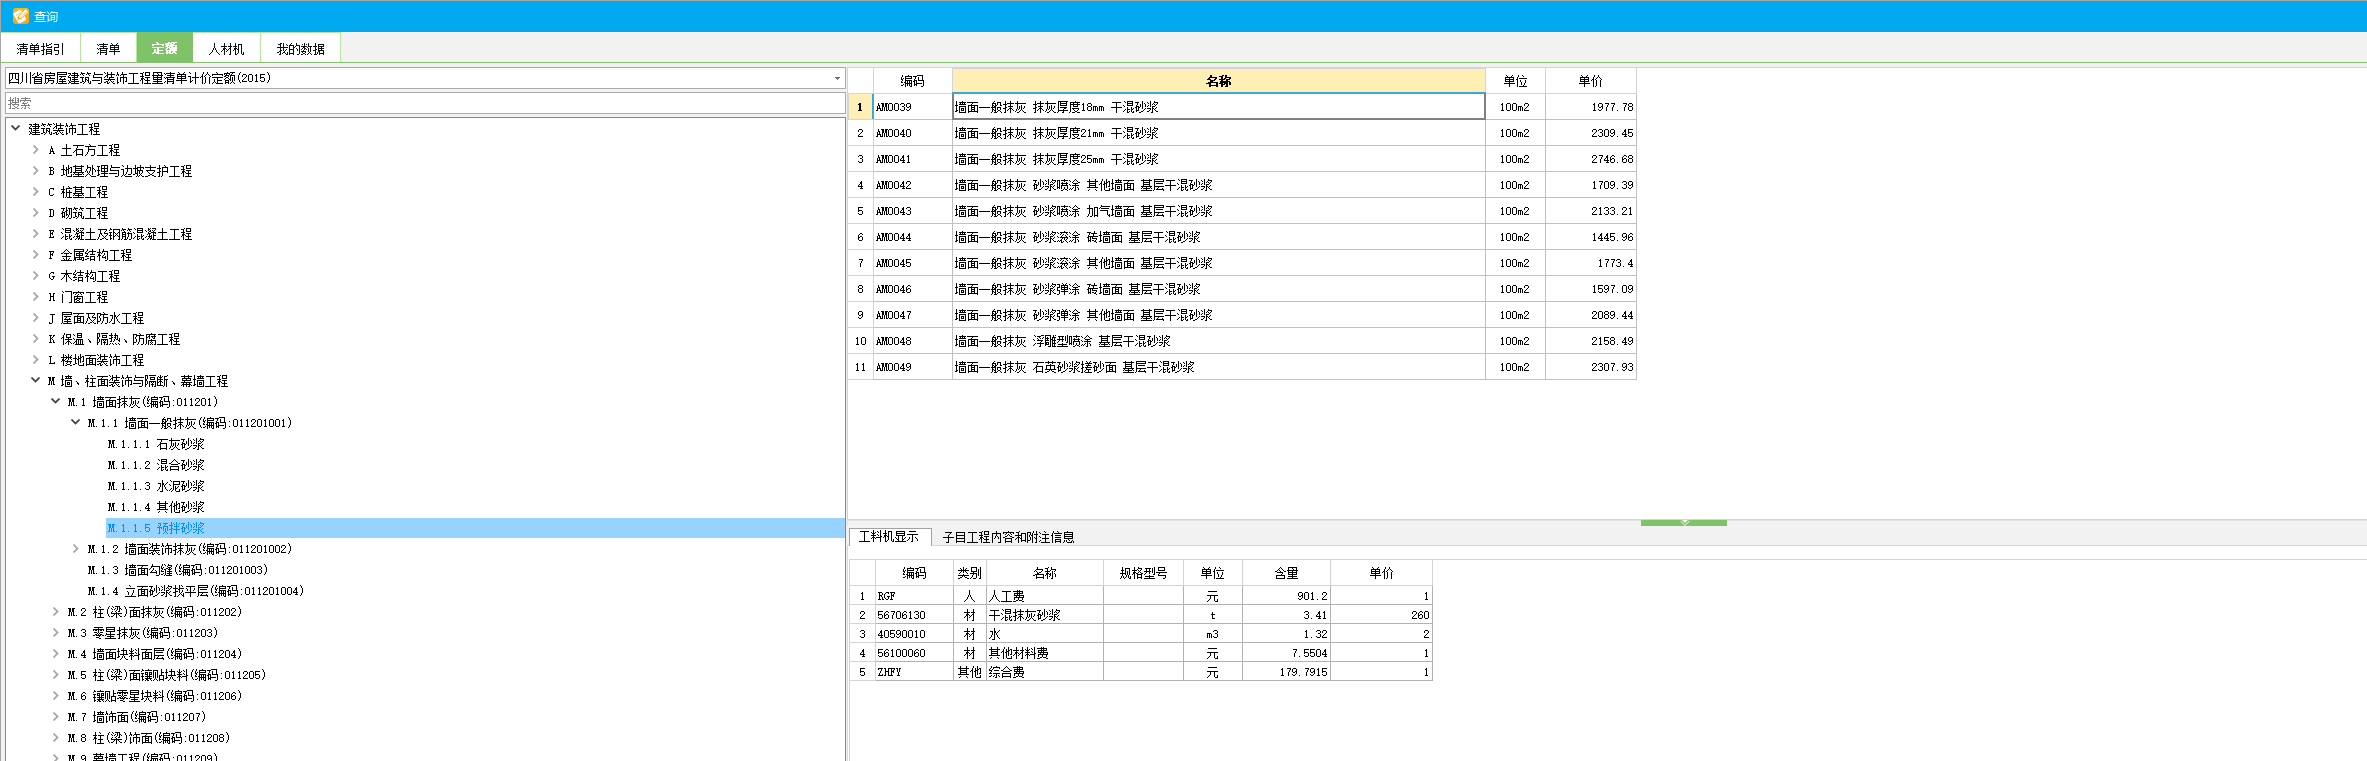Viewport: 2367px width, 761px height.
Task: Click the 名称 column header
Action: [1218, 81]
